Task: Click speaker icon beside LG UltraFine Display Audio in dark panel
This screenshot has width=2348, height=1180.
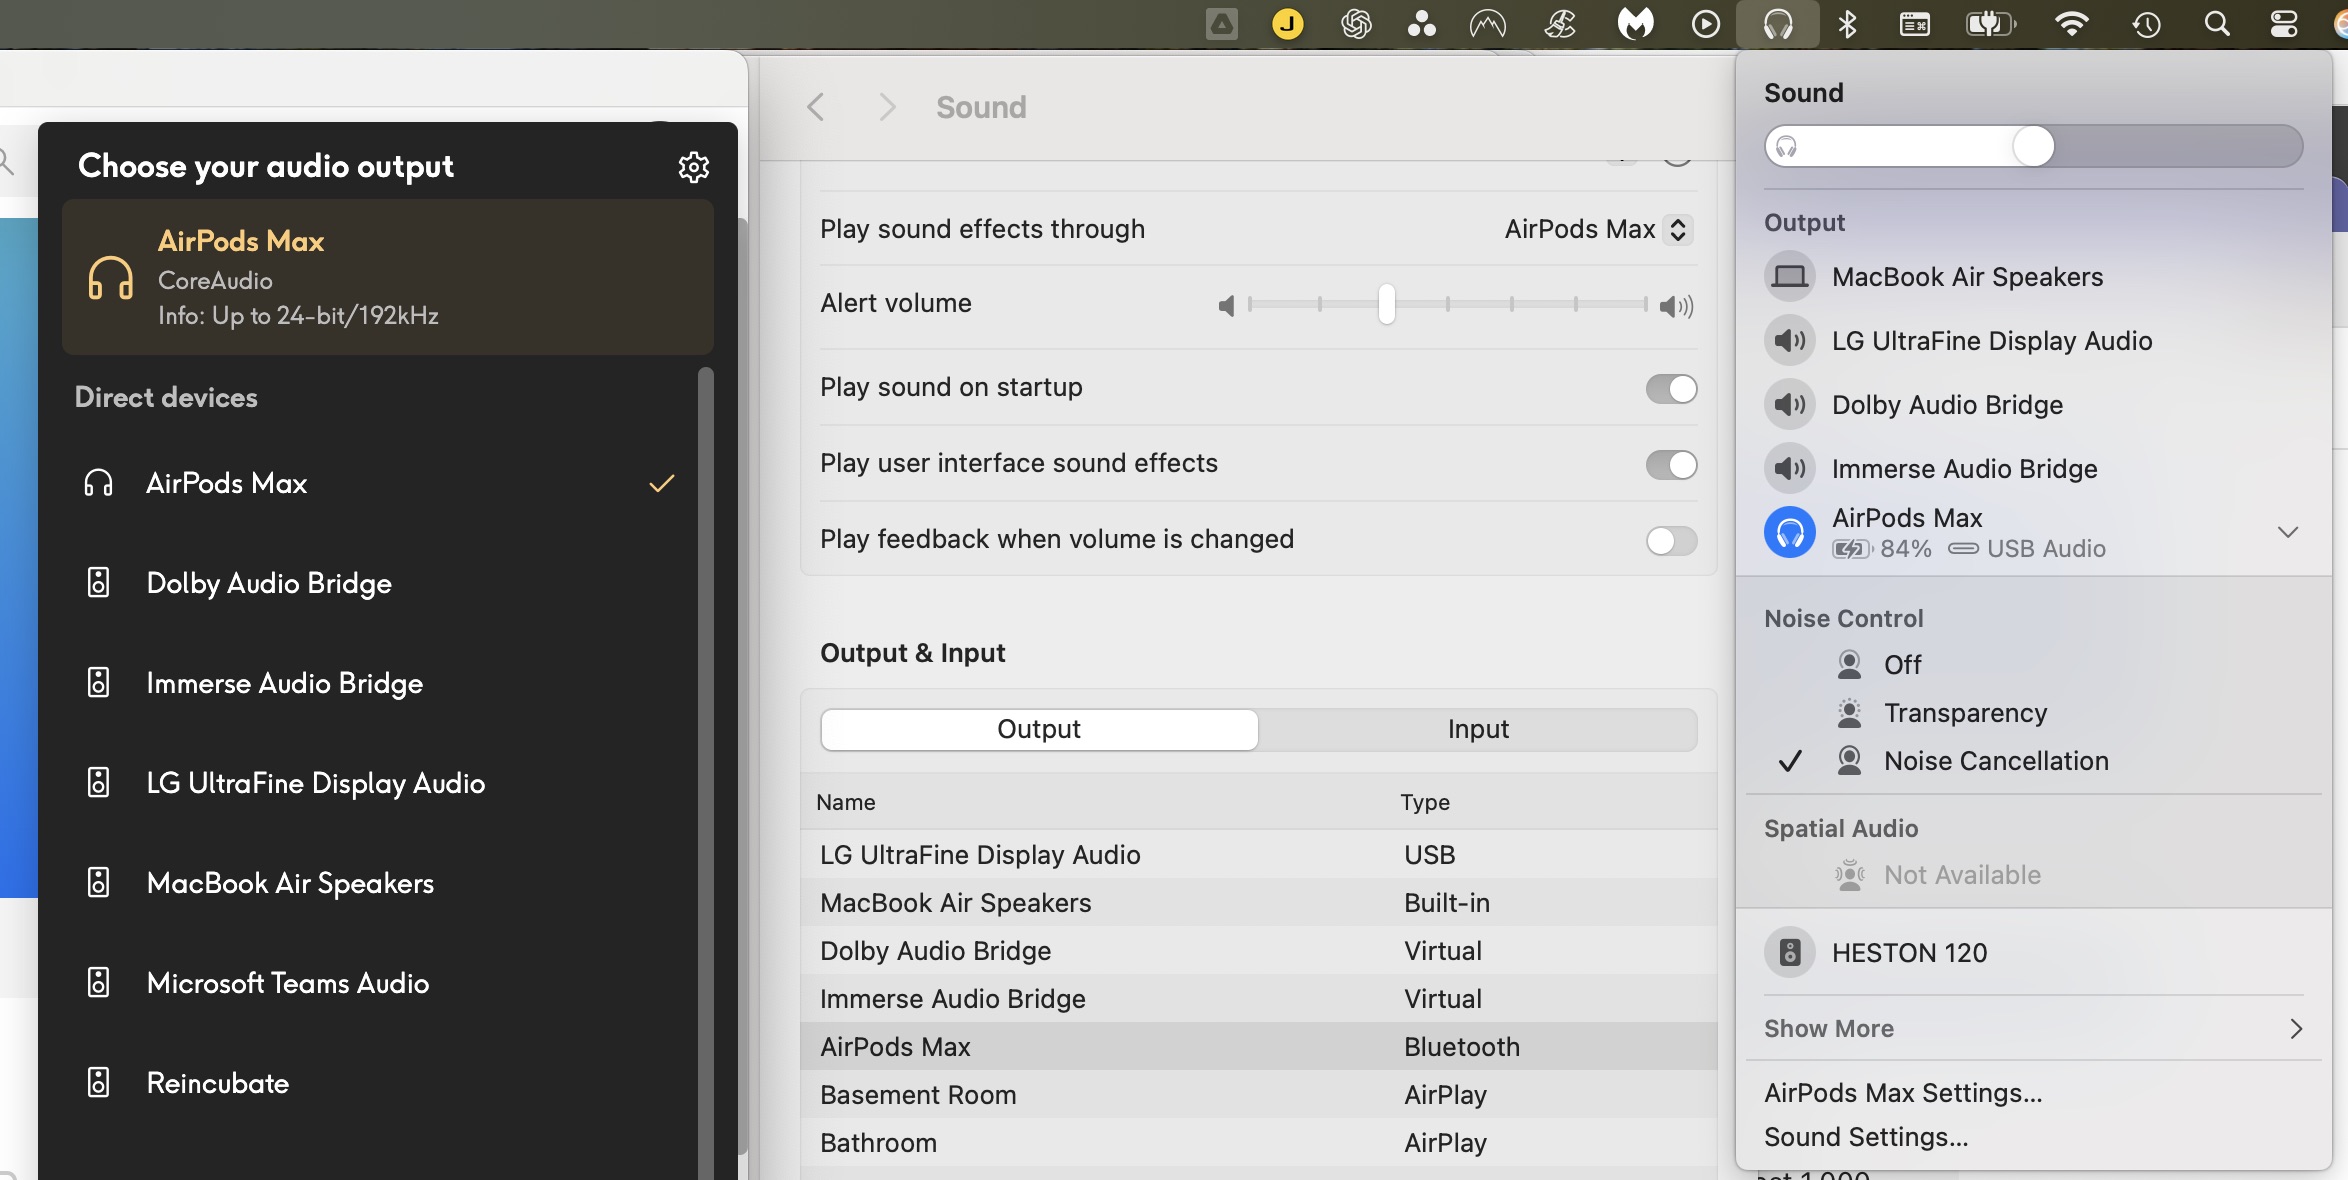Action: pyautogui.click(x=98, y=783)
